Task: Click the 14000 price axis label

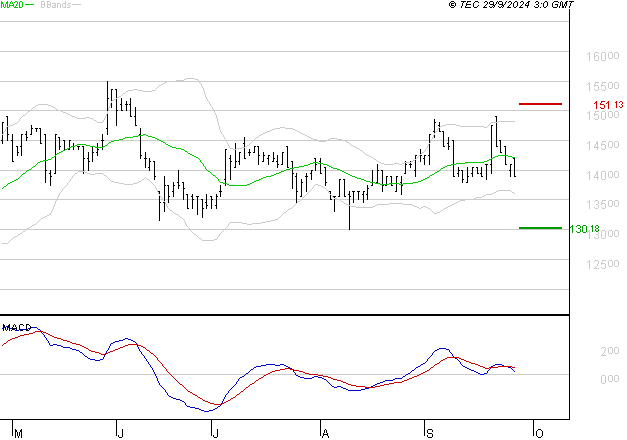Action: point(603,175)
